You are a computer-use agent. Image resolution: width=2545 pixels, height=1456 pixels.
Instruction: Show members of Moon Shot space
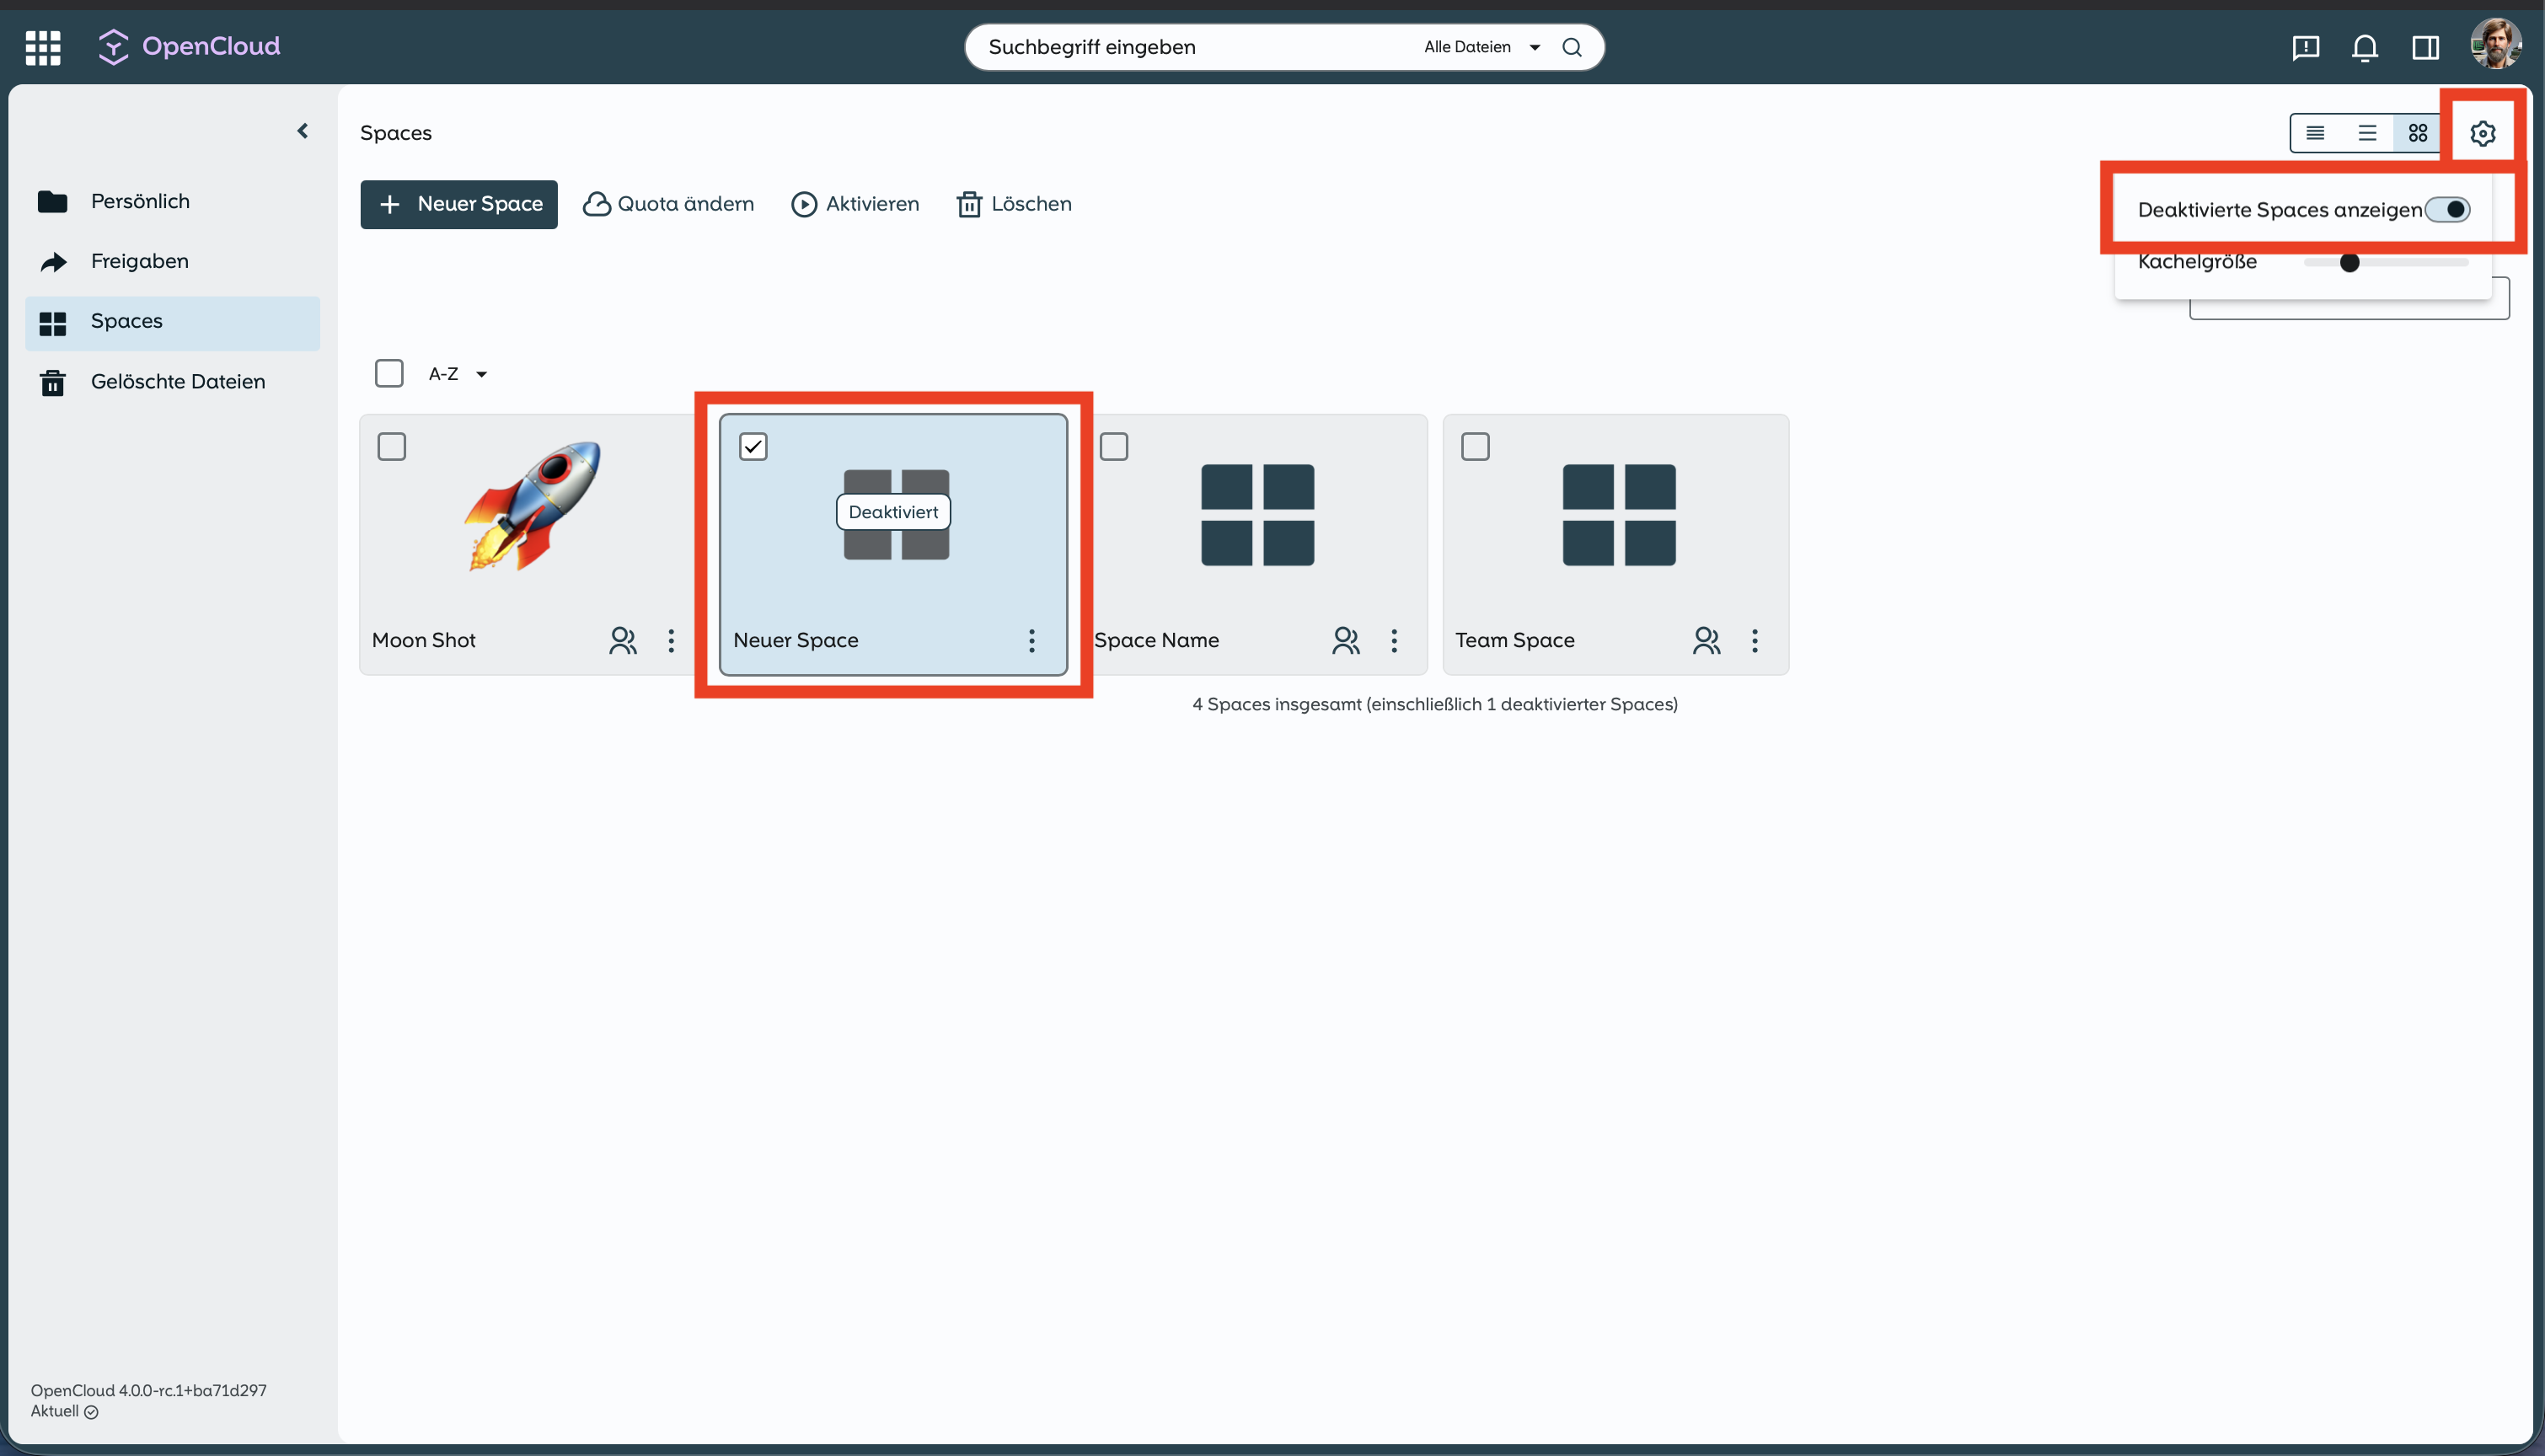622,640
